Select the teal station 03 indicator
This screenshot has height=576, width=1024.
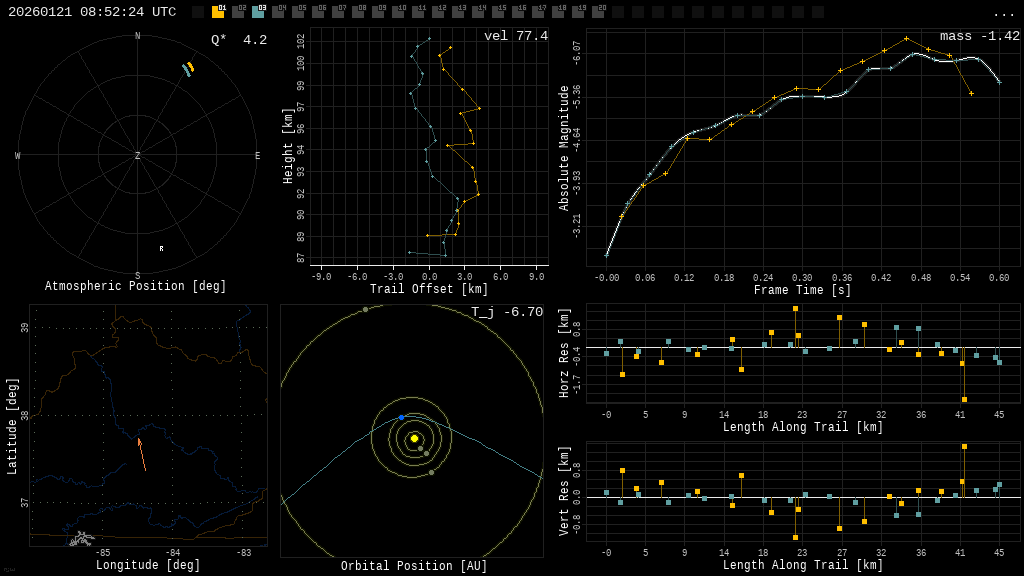click(x=258, y=12)
